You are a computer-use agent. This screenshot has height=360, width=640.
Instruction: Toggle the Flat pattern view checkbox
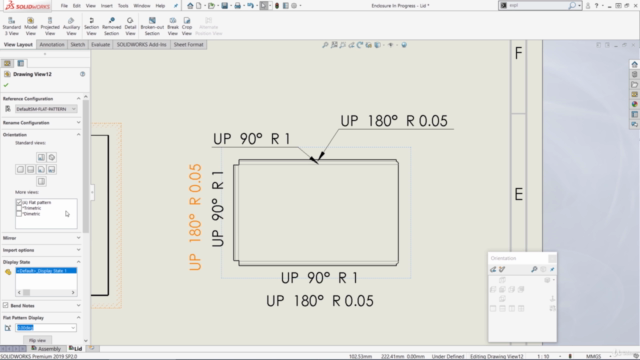[19, 202]
